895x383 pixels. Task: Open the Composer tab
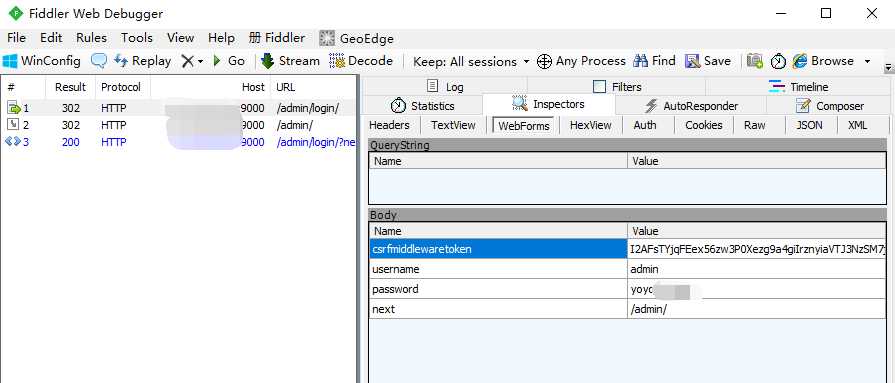point(829,106)
